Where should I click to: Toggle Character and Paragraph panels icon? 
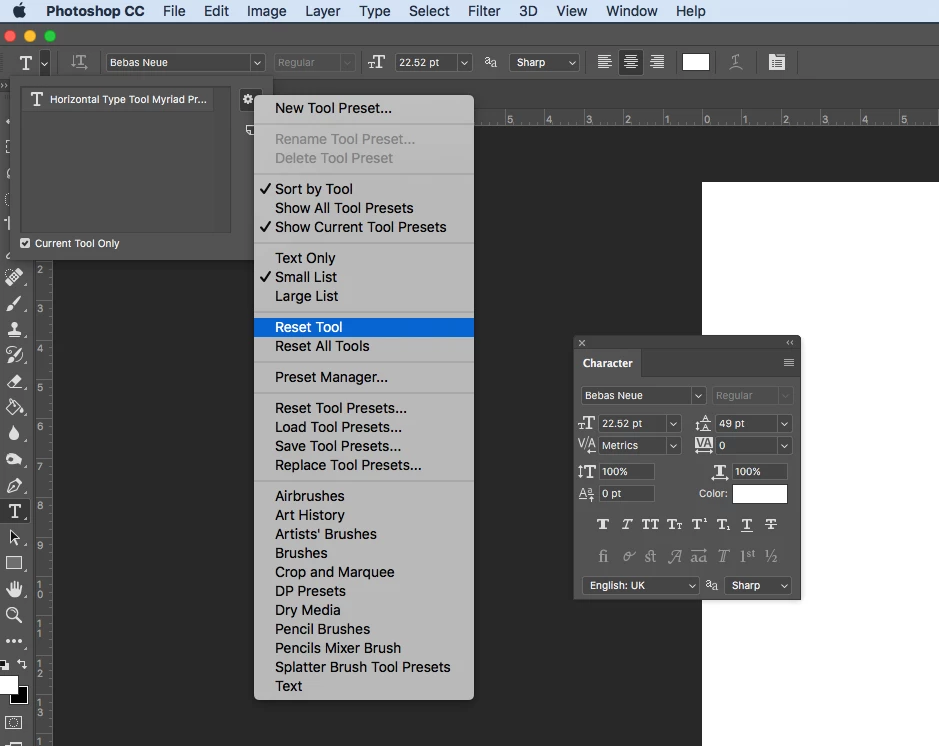777,62
